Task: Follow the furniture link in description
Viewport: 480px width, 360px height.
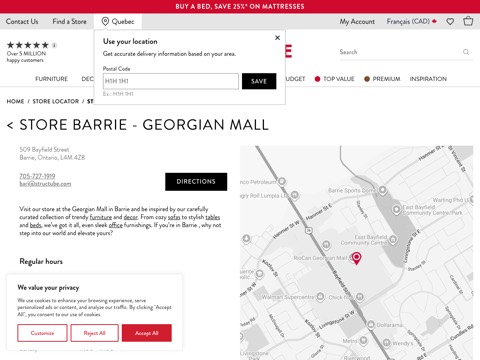Action: pos(101,217)
